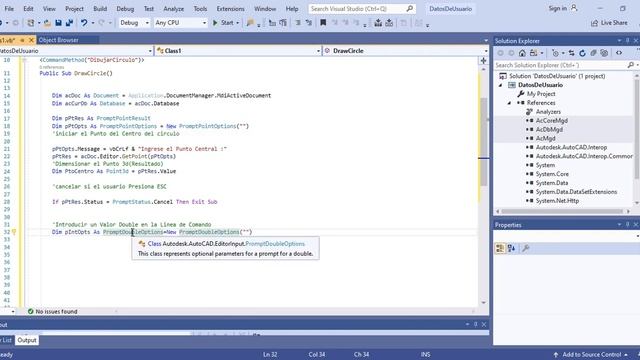The image size is (640, 360).
Task: Uncomment selected lines icon
Action: pos(309,23)
